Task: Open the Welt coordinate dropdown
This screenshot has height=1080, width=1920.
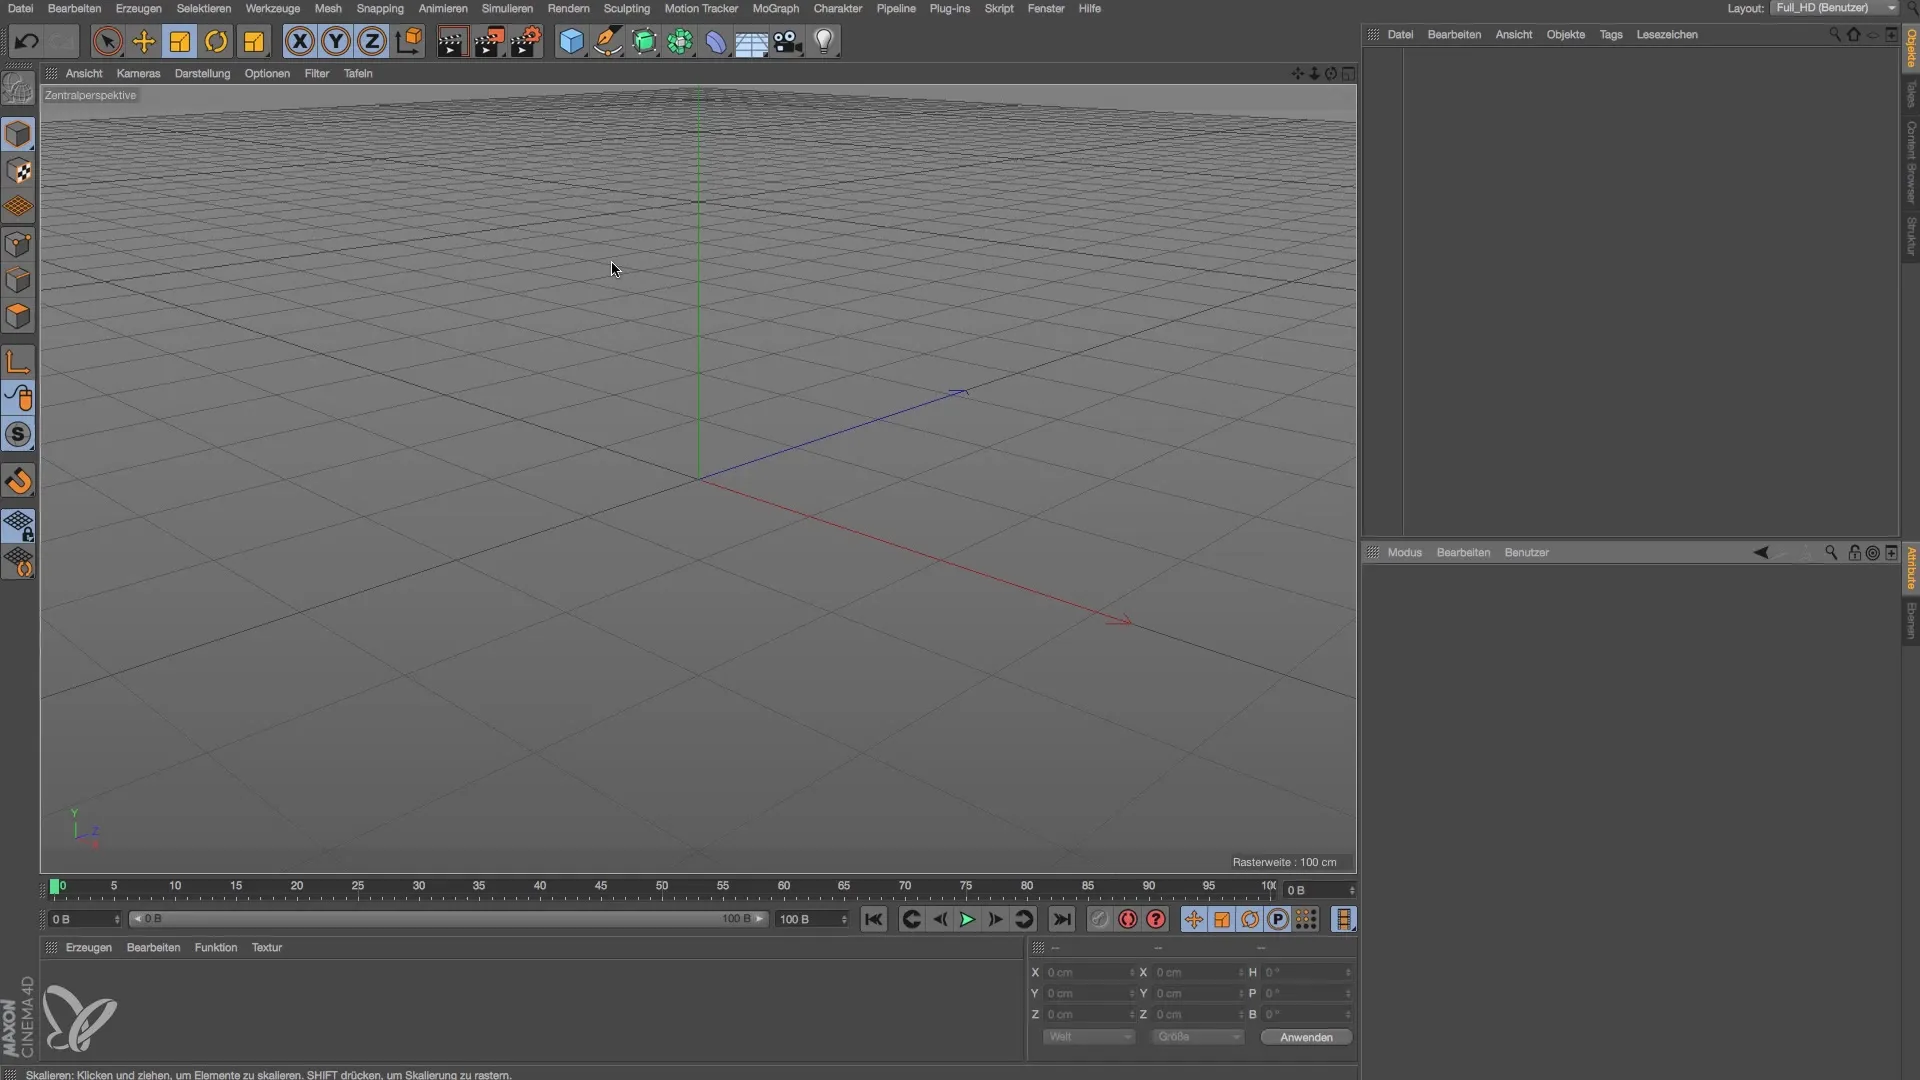Action: tap(1089, 1037)
